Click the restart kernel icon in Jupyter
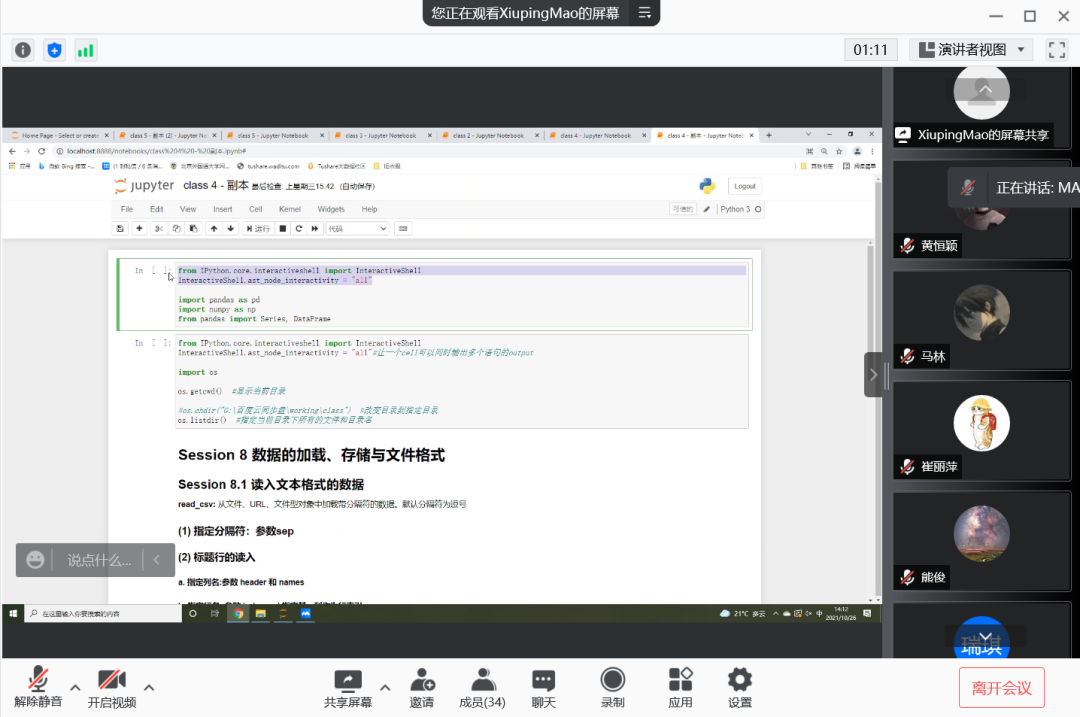The height and width of the screenshot is (717, 1080). tap(299, 229)
